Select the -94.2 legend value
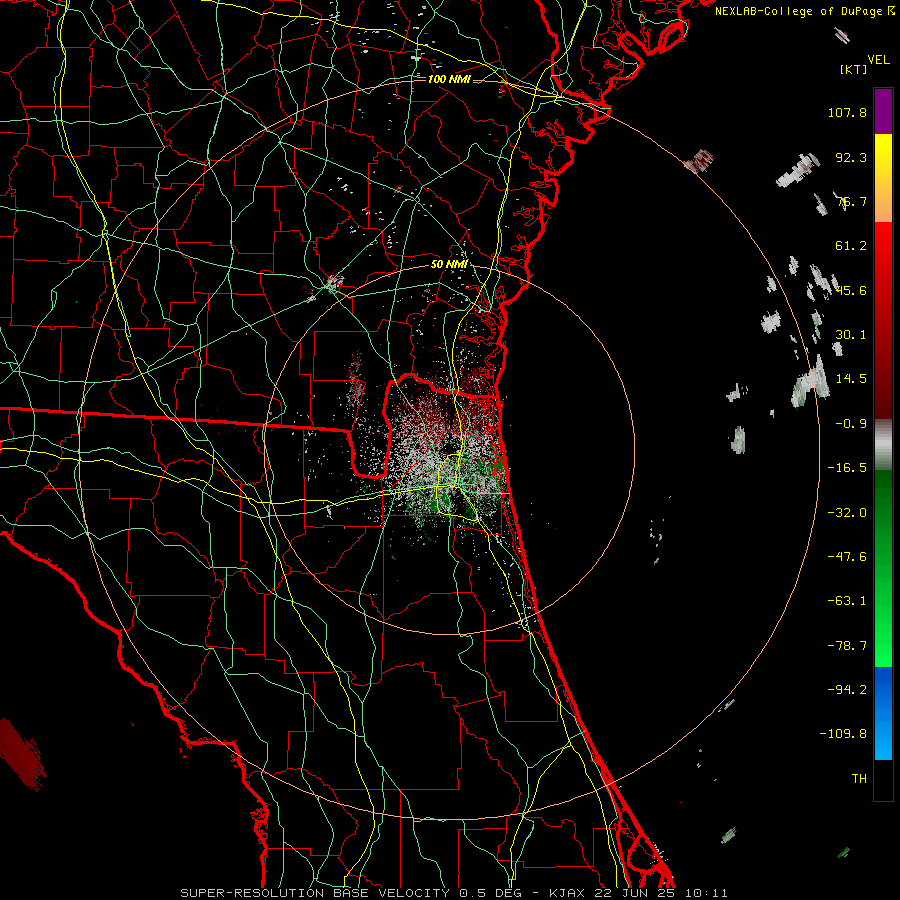This screenshot has width=900, height=900. [847, 690]
